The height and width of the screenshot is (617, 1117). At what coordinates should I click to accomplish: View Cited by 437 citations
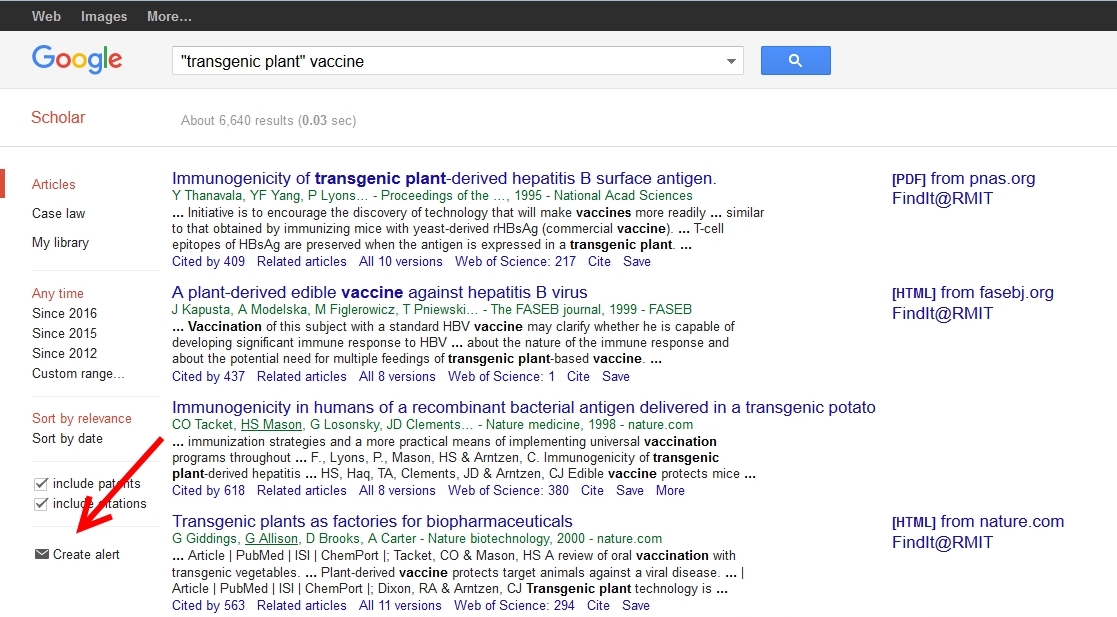click(x=208, y=376)
